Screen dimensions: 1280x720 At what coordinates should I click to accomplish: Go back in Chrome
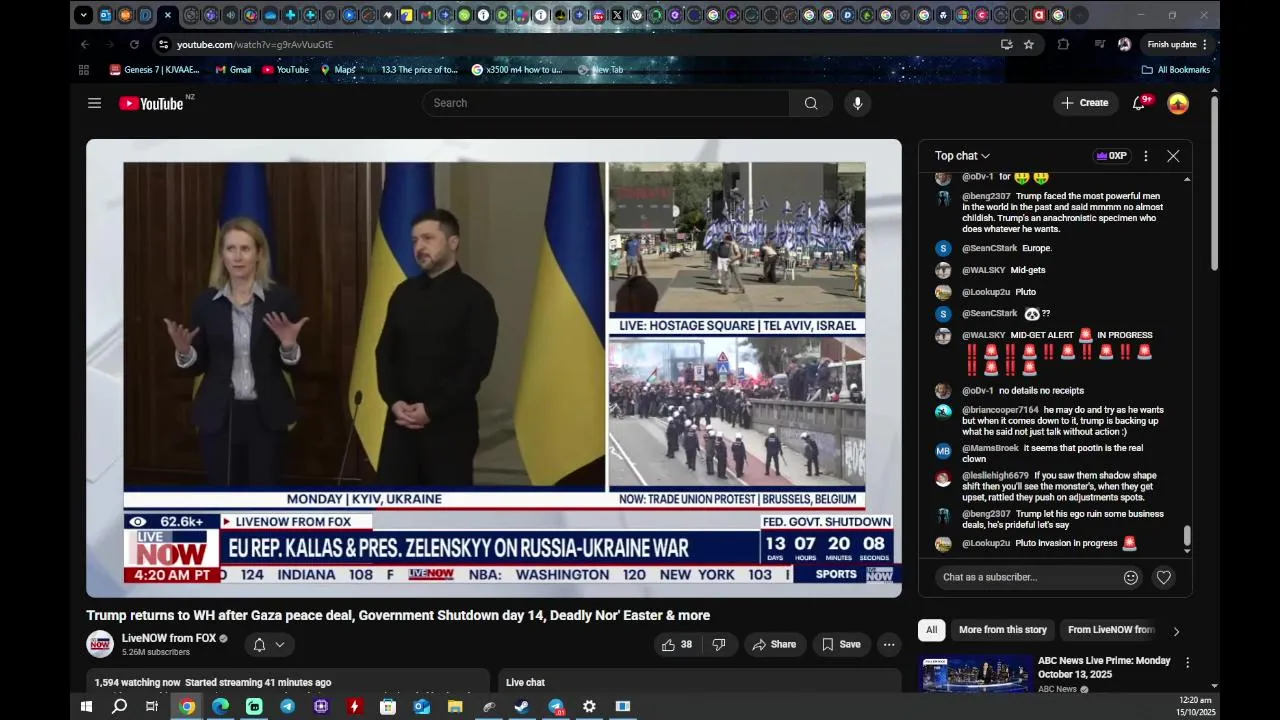pos(84,44)
